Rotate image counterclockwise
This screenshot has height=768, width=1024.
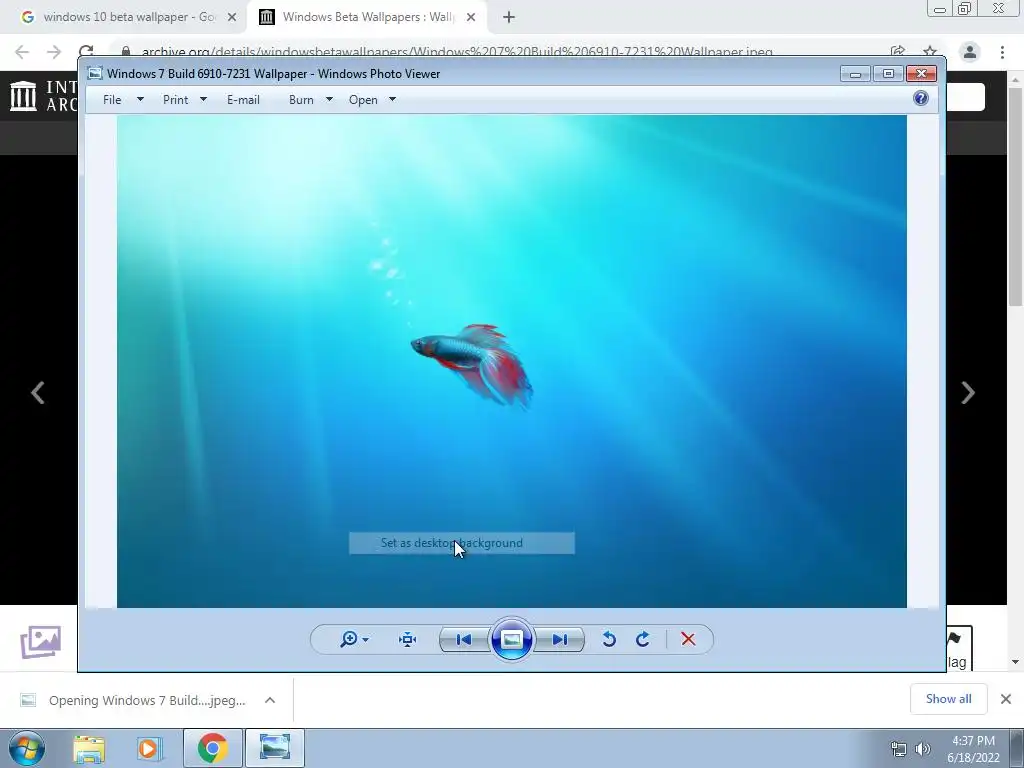pos(609,639)
